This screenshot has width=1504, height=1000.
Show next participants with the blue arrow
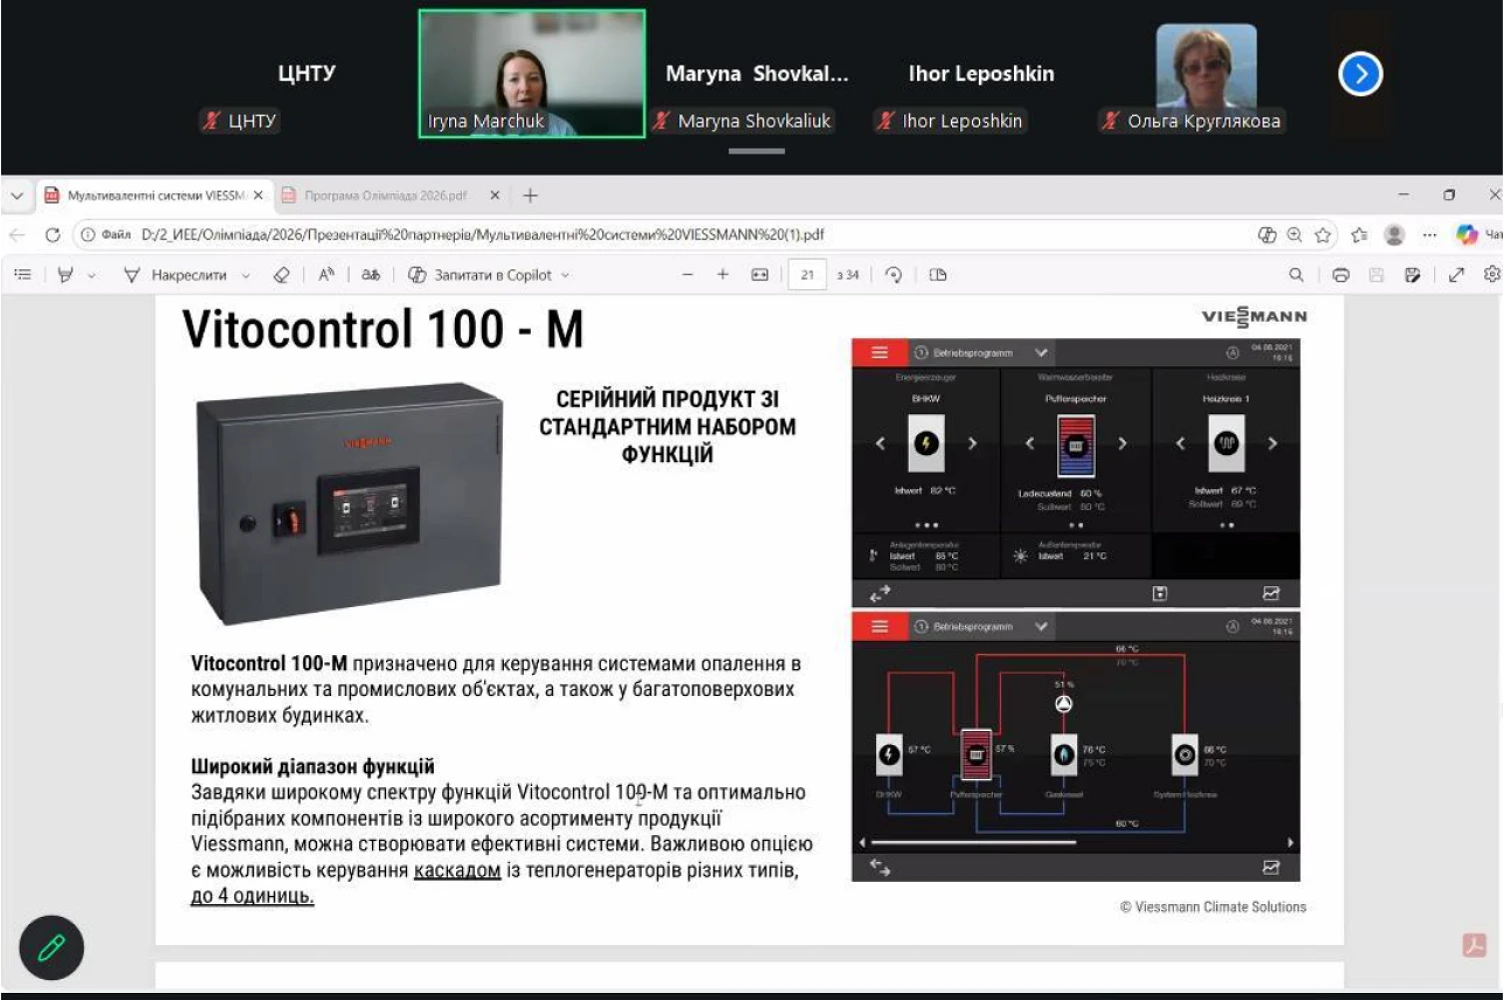[x=1360, y=74]
